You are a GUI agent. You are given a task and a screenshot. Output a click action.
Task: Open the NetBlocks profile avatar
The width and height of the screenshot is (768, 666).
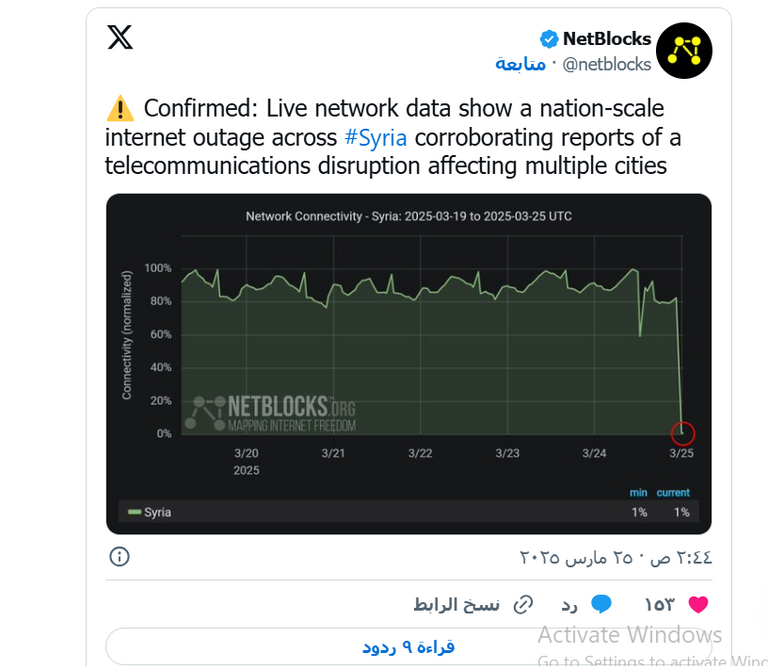tap(686, 51)
